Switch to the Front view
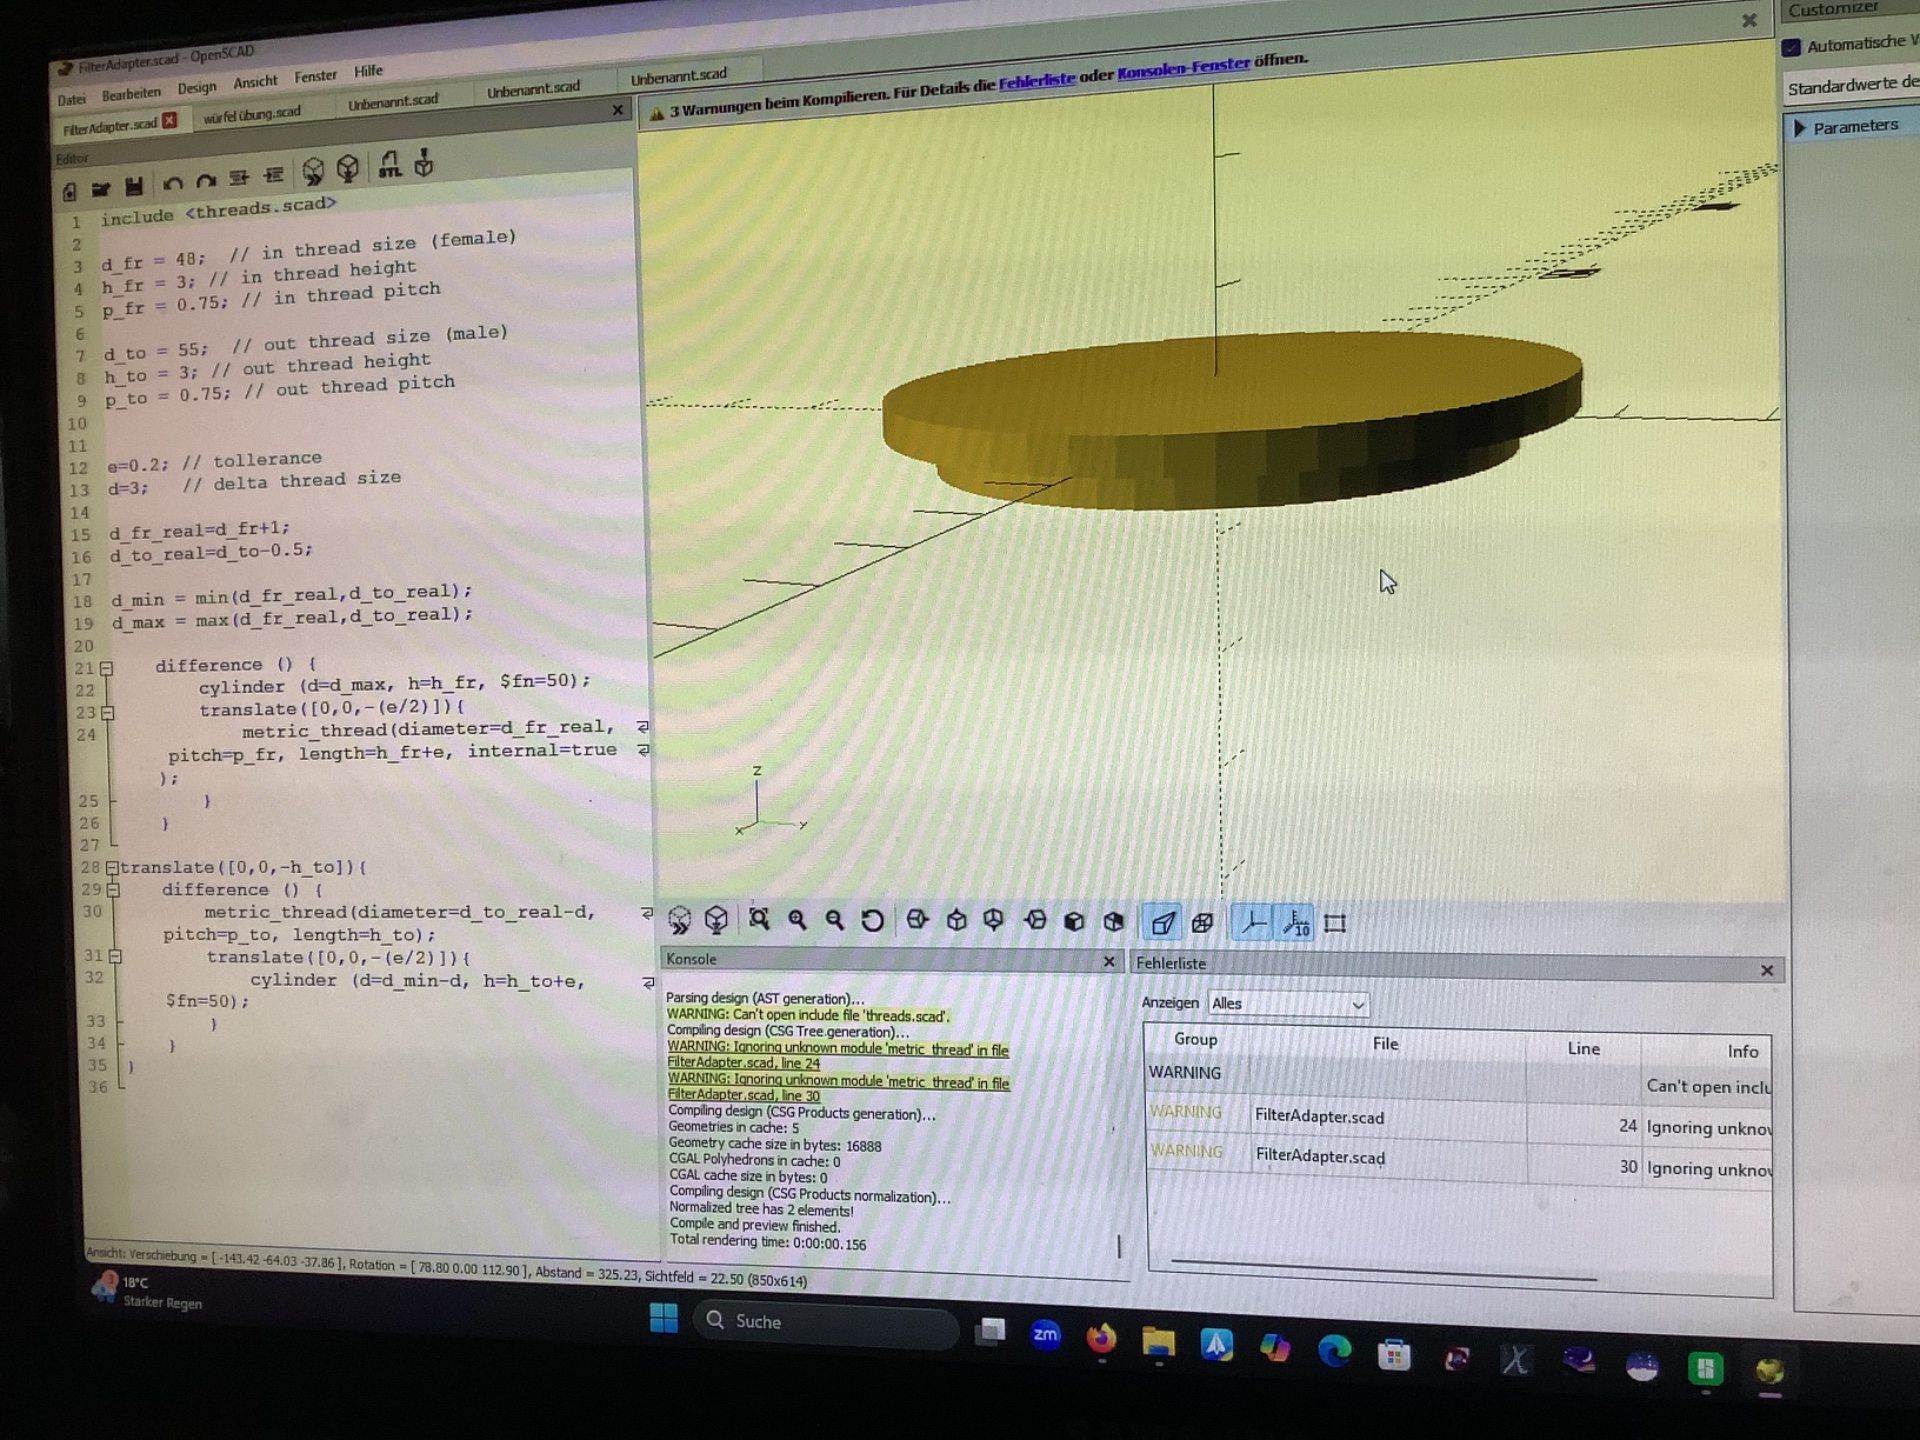 click(x=1074, y=921)
